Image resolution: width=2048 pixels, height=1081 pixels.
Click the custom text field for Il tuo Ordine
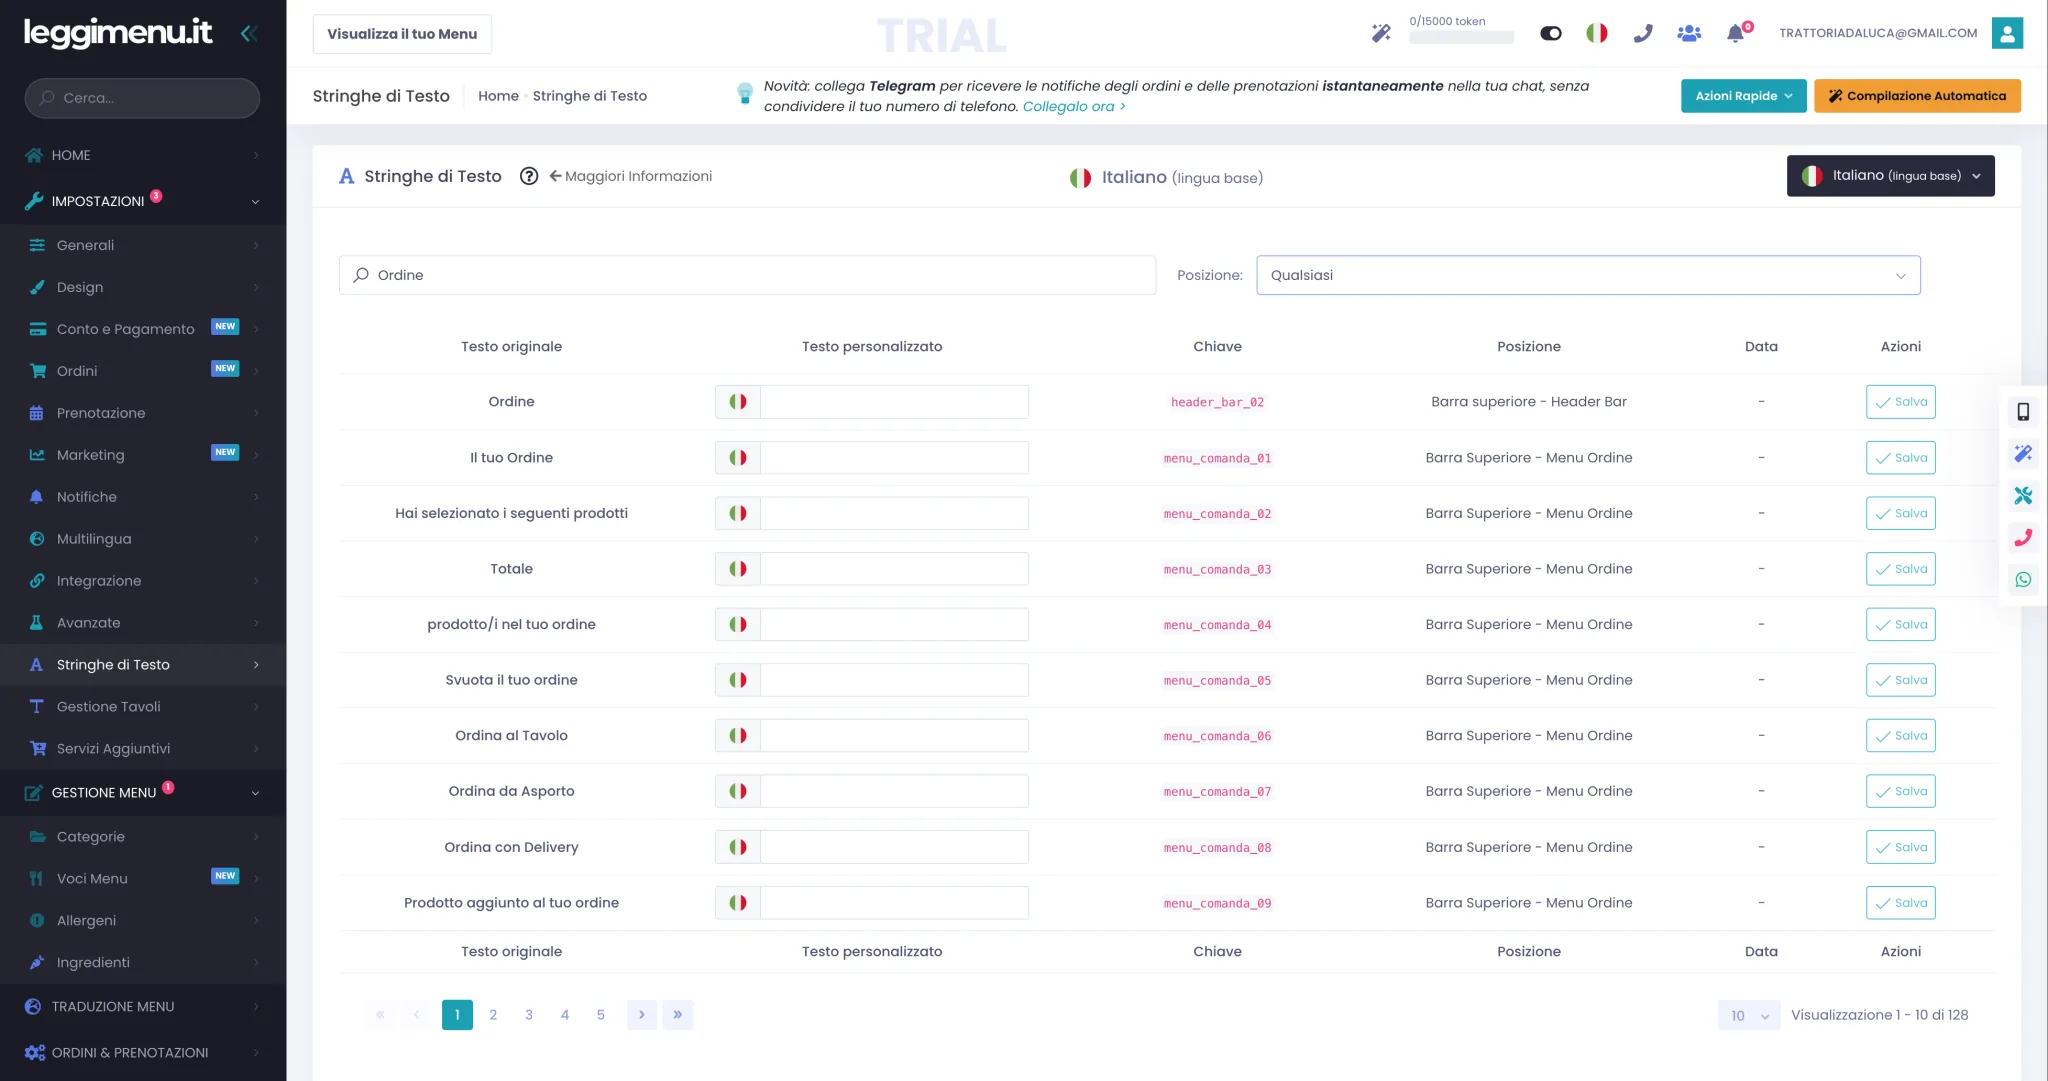point(894,458)
